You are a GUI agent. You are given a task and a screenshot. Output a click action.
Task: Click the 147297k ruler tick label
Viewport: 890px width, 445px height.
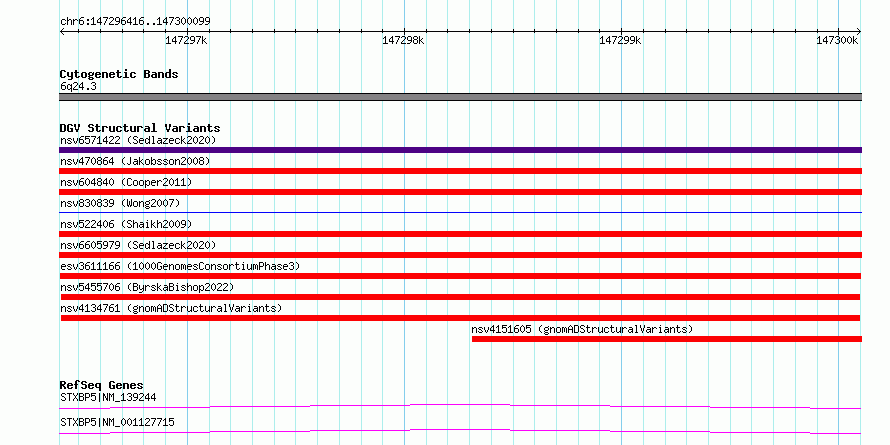pos(186,41)
